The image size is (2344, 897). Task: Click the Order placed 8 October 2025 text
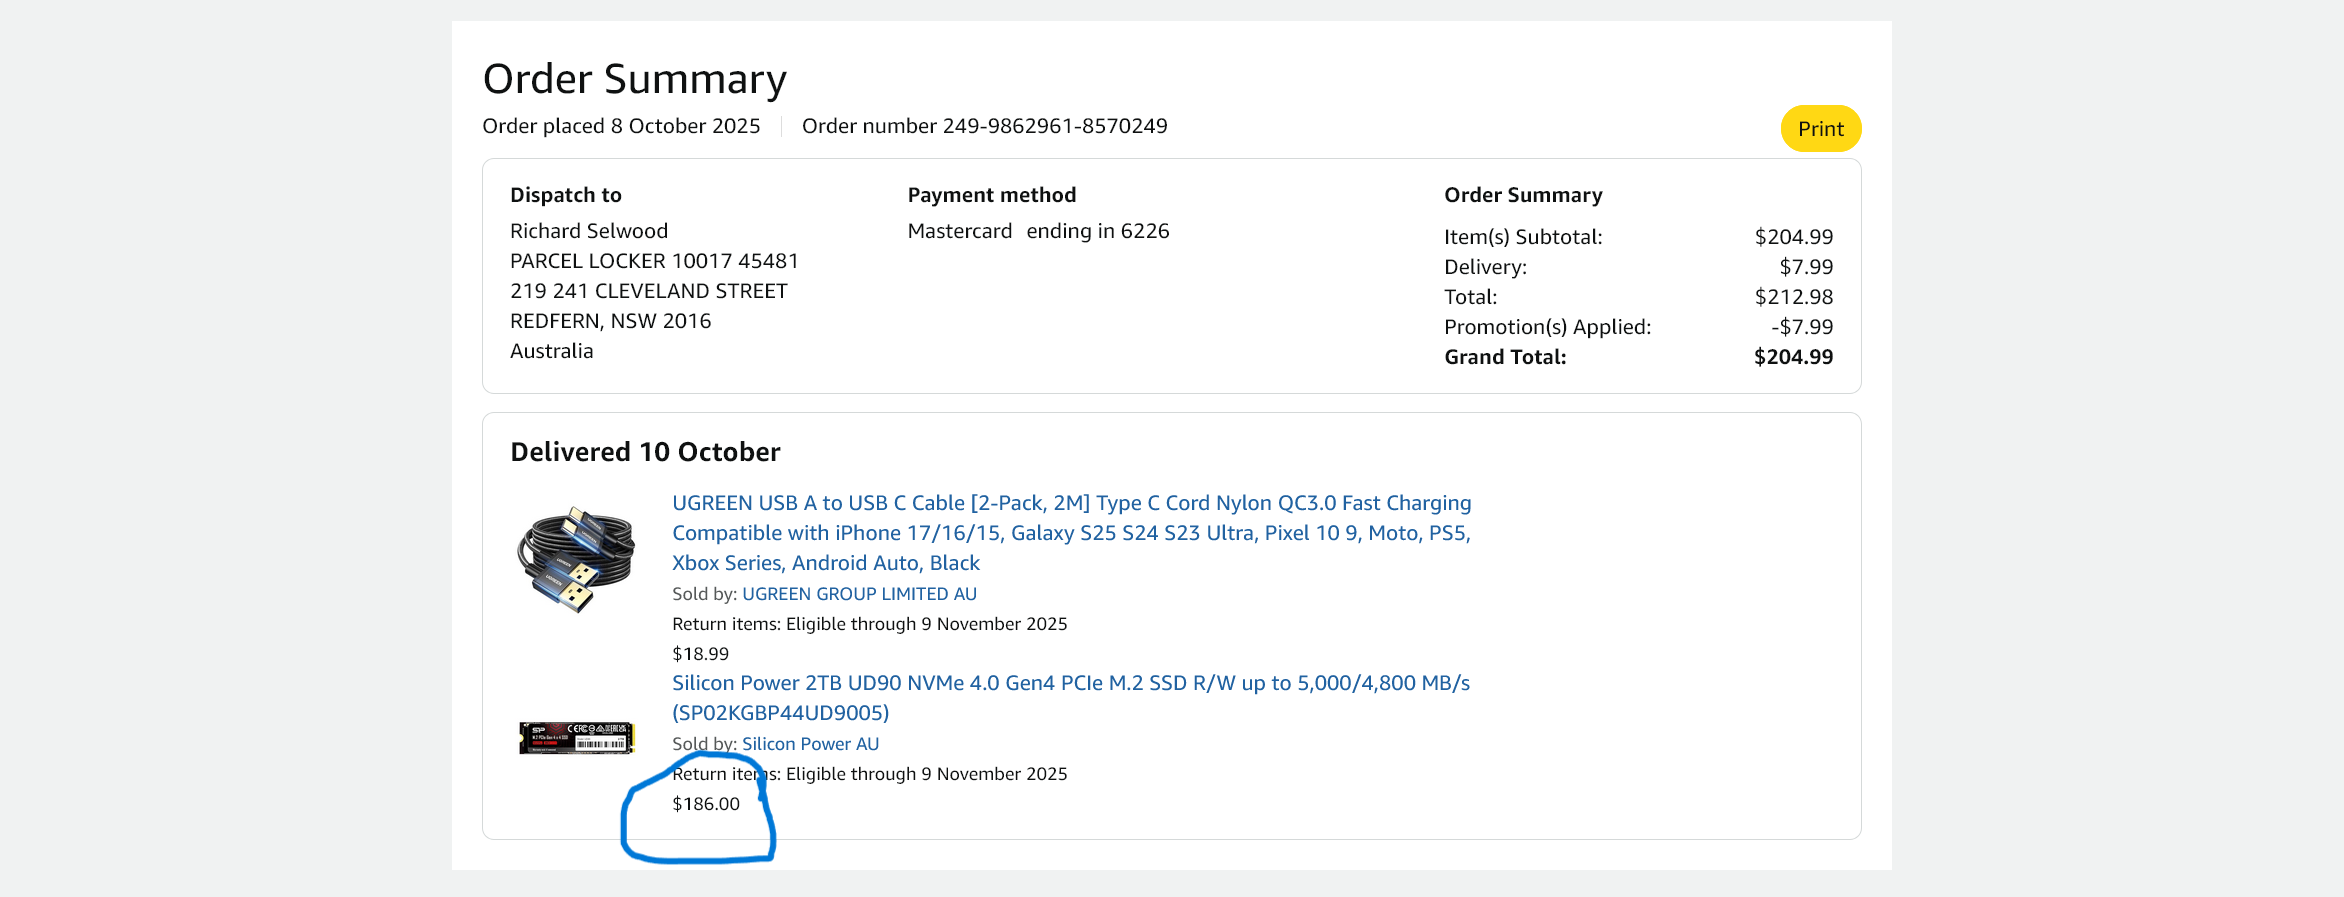click(x=621, y=126)
